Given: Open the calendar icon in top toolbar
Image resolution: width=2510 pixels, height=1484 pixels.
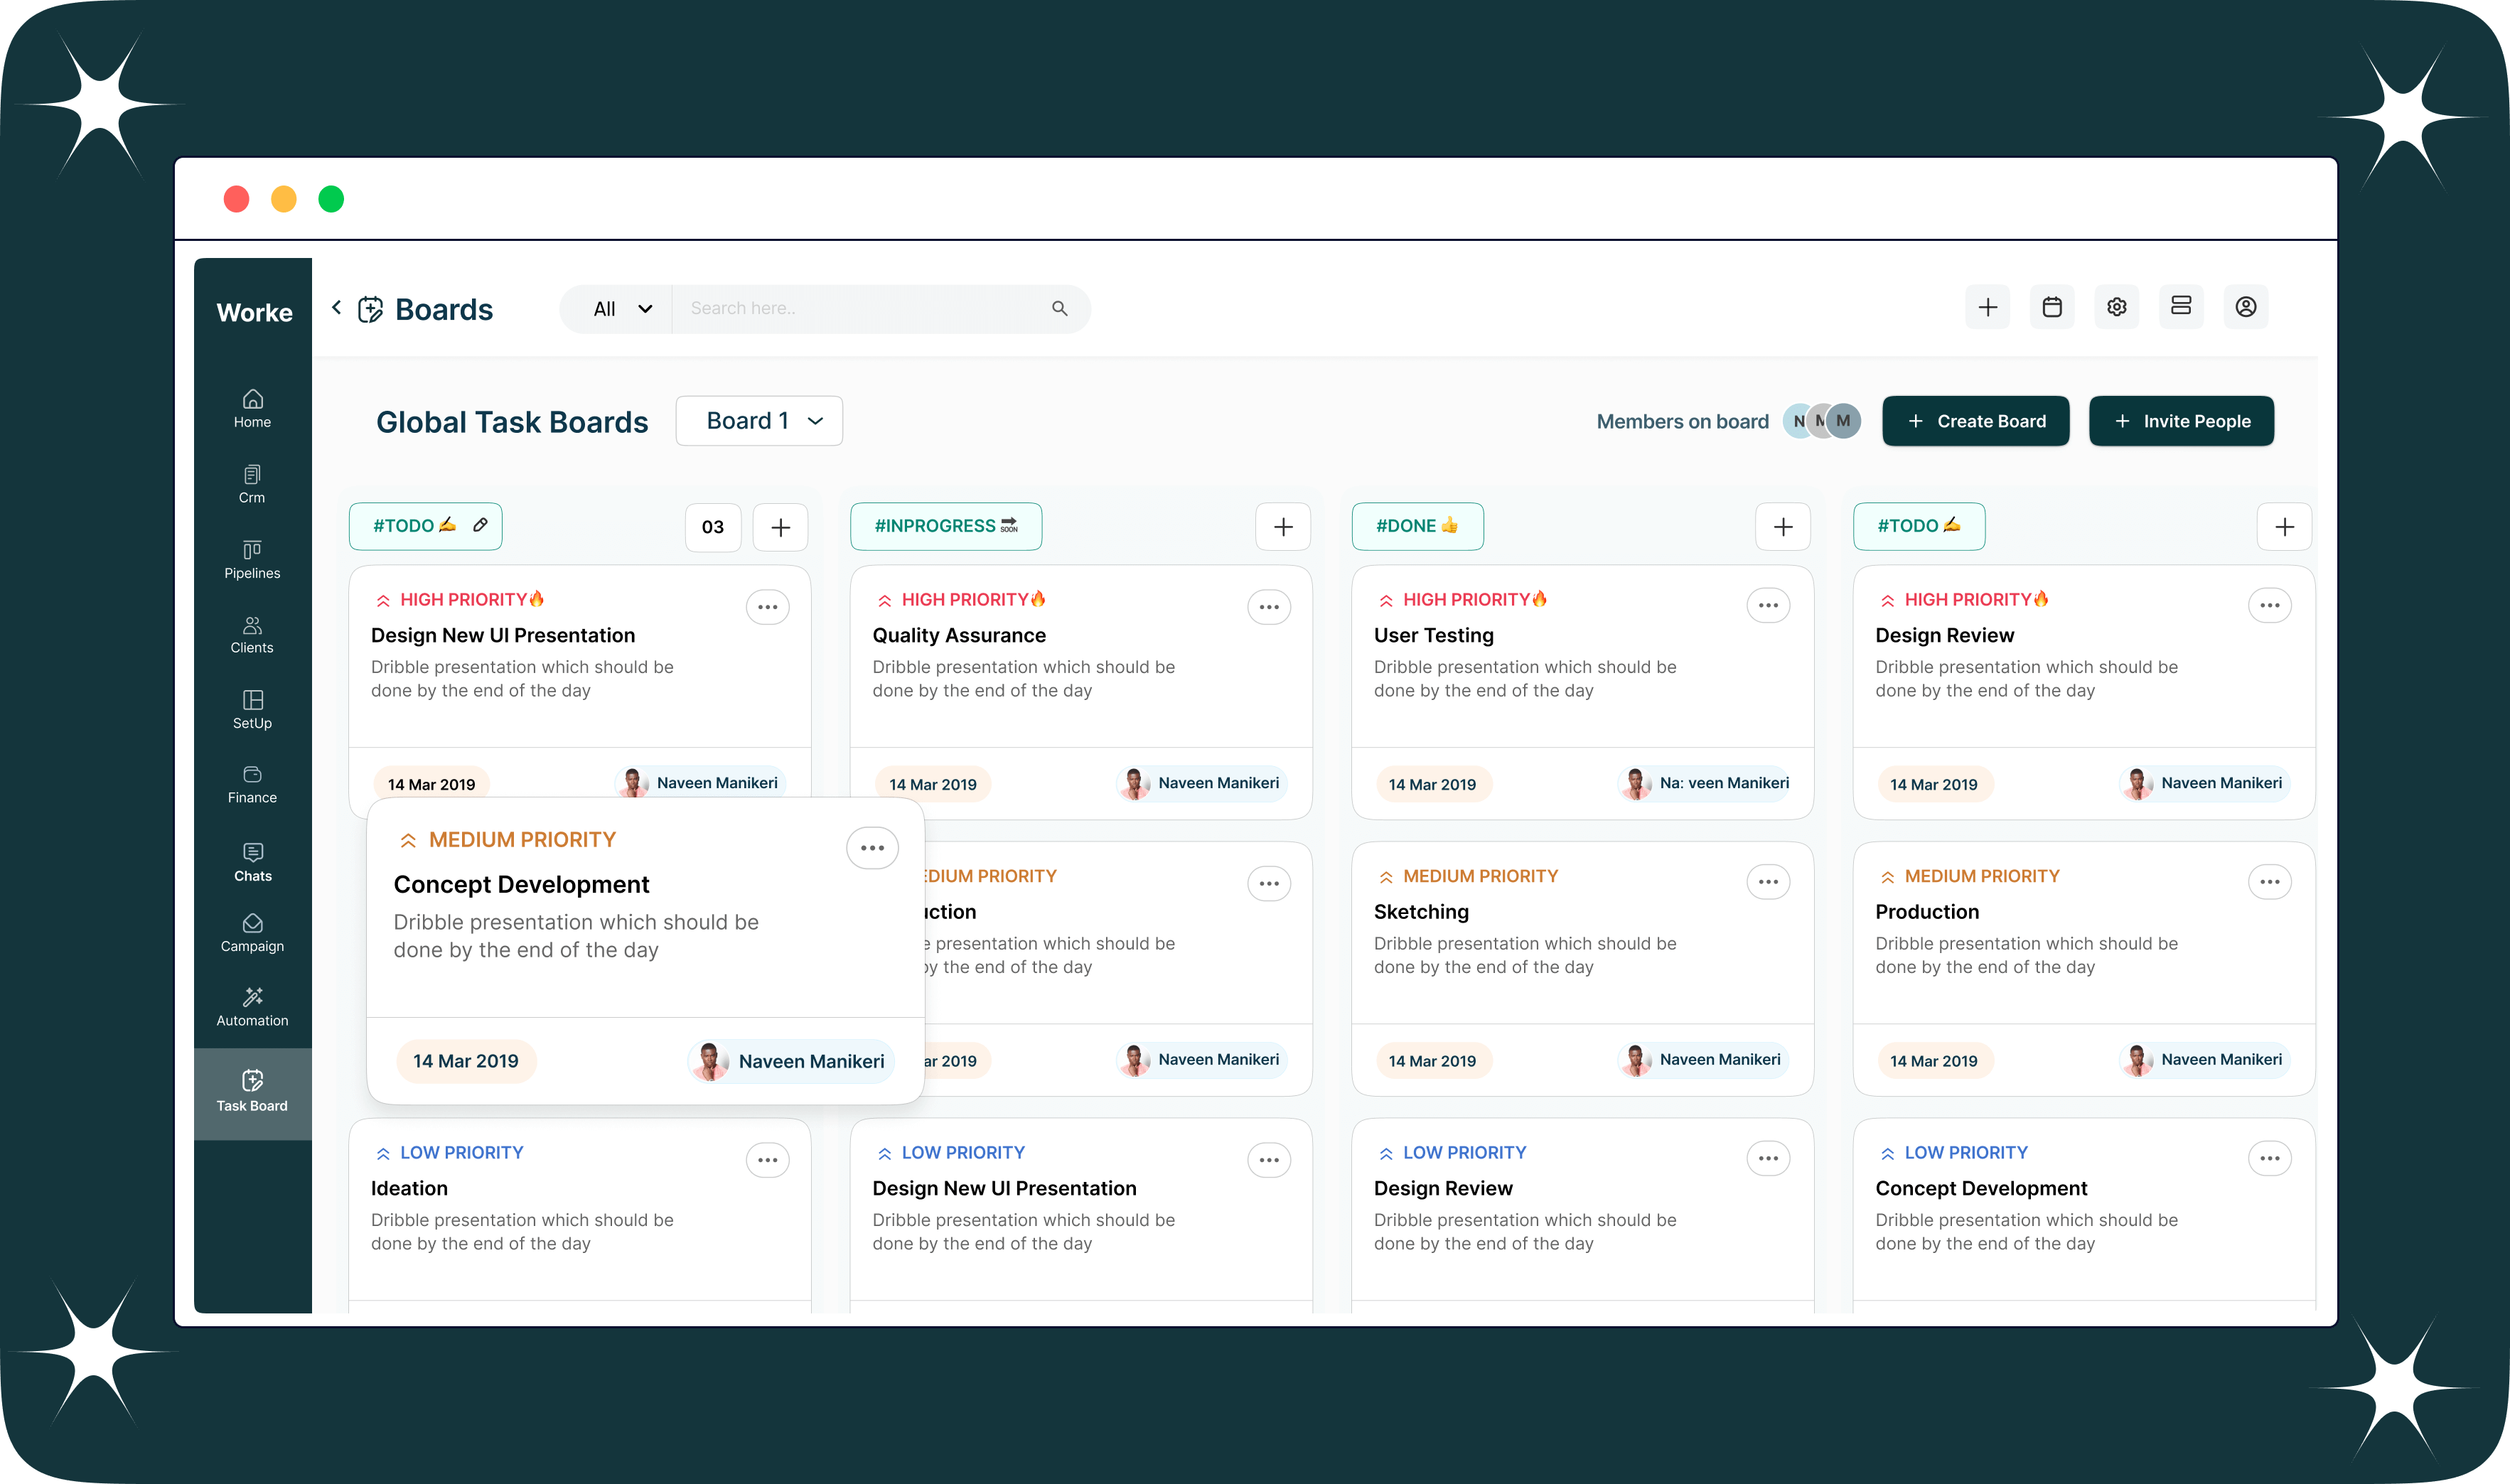Looking at the screenshot, I should 2052,307.
